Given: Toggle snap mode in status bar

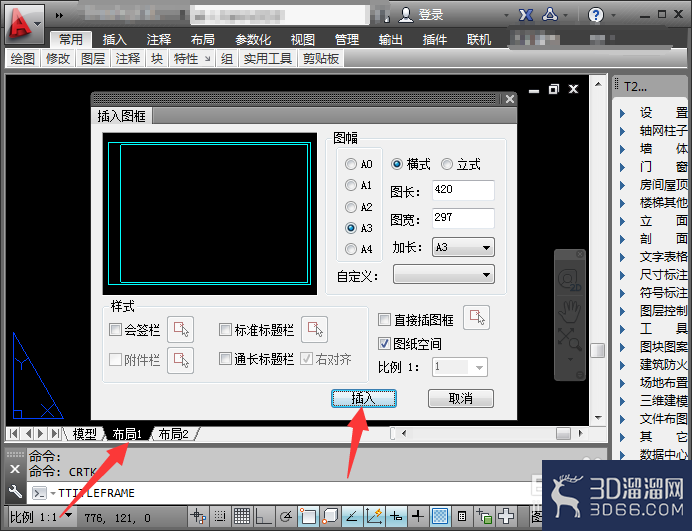Looking at the screenshot, I should point(220,516).
